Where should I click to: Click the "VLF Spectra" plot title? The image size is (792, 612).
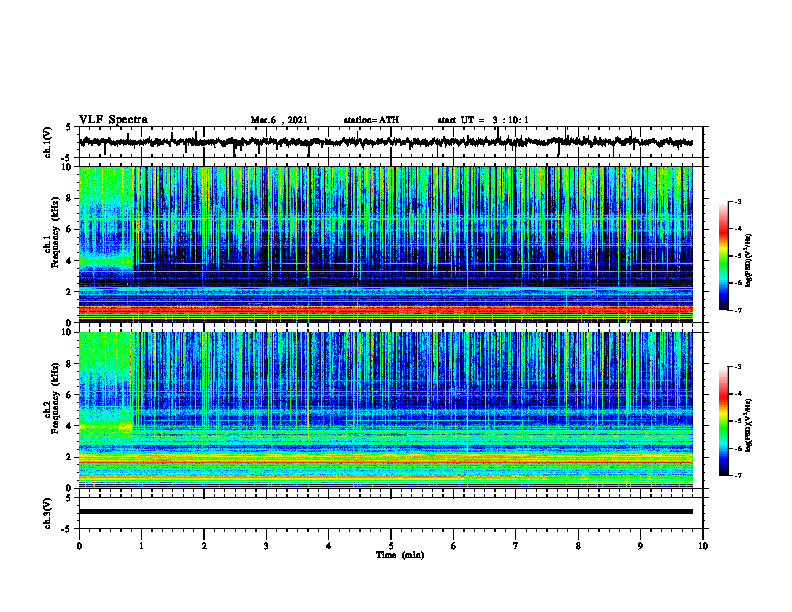113,119
